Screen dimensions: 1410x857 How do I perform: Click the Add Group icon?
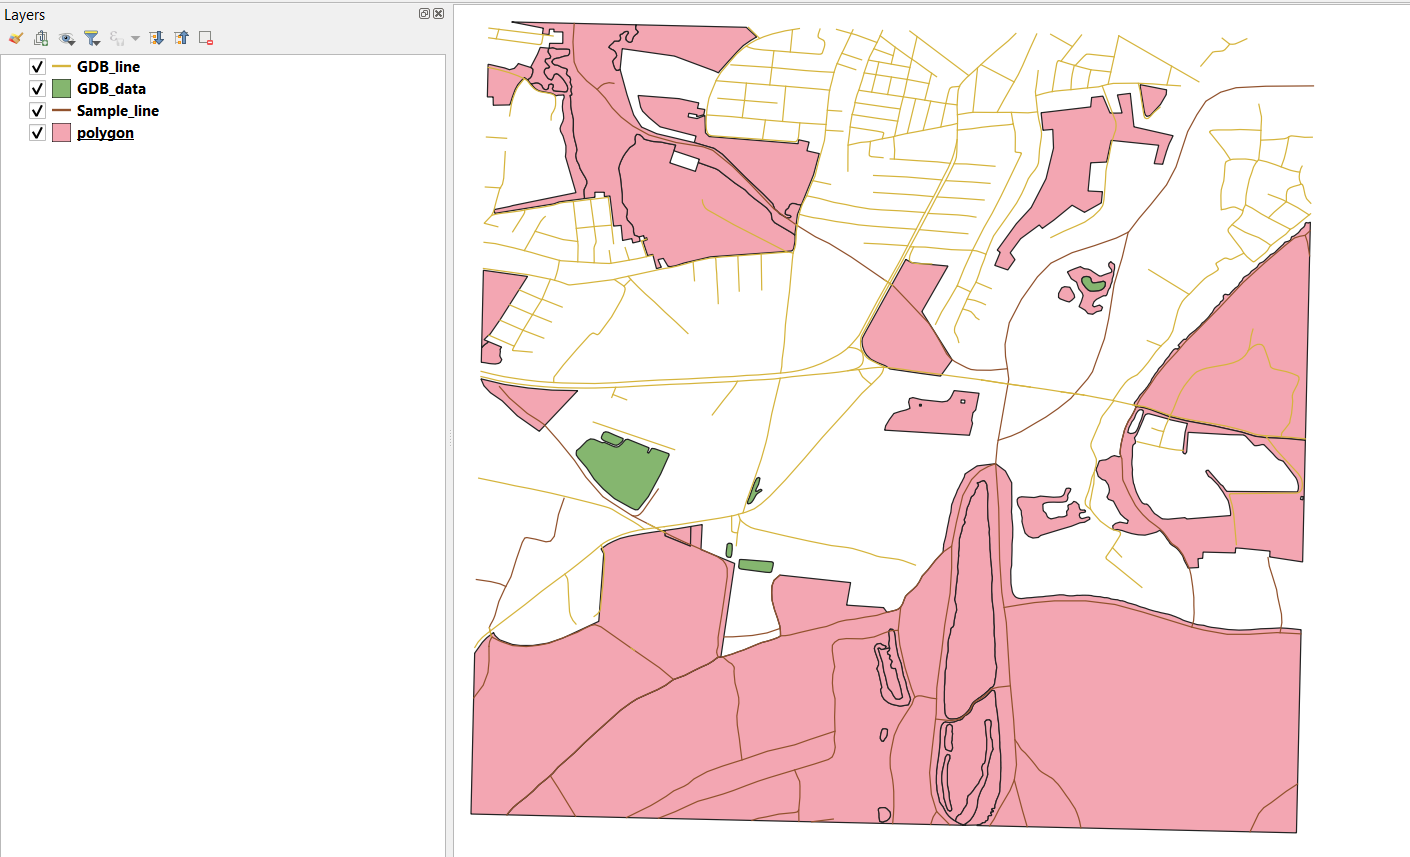coord(41,38)
